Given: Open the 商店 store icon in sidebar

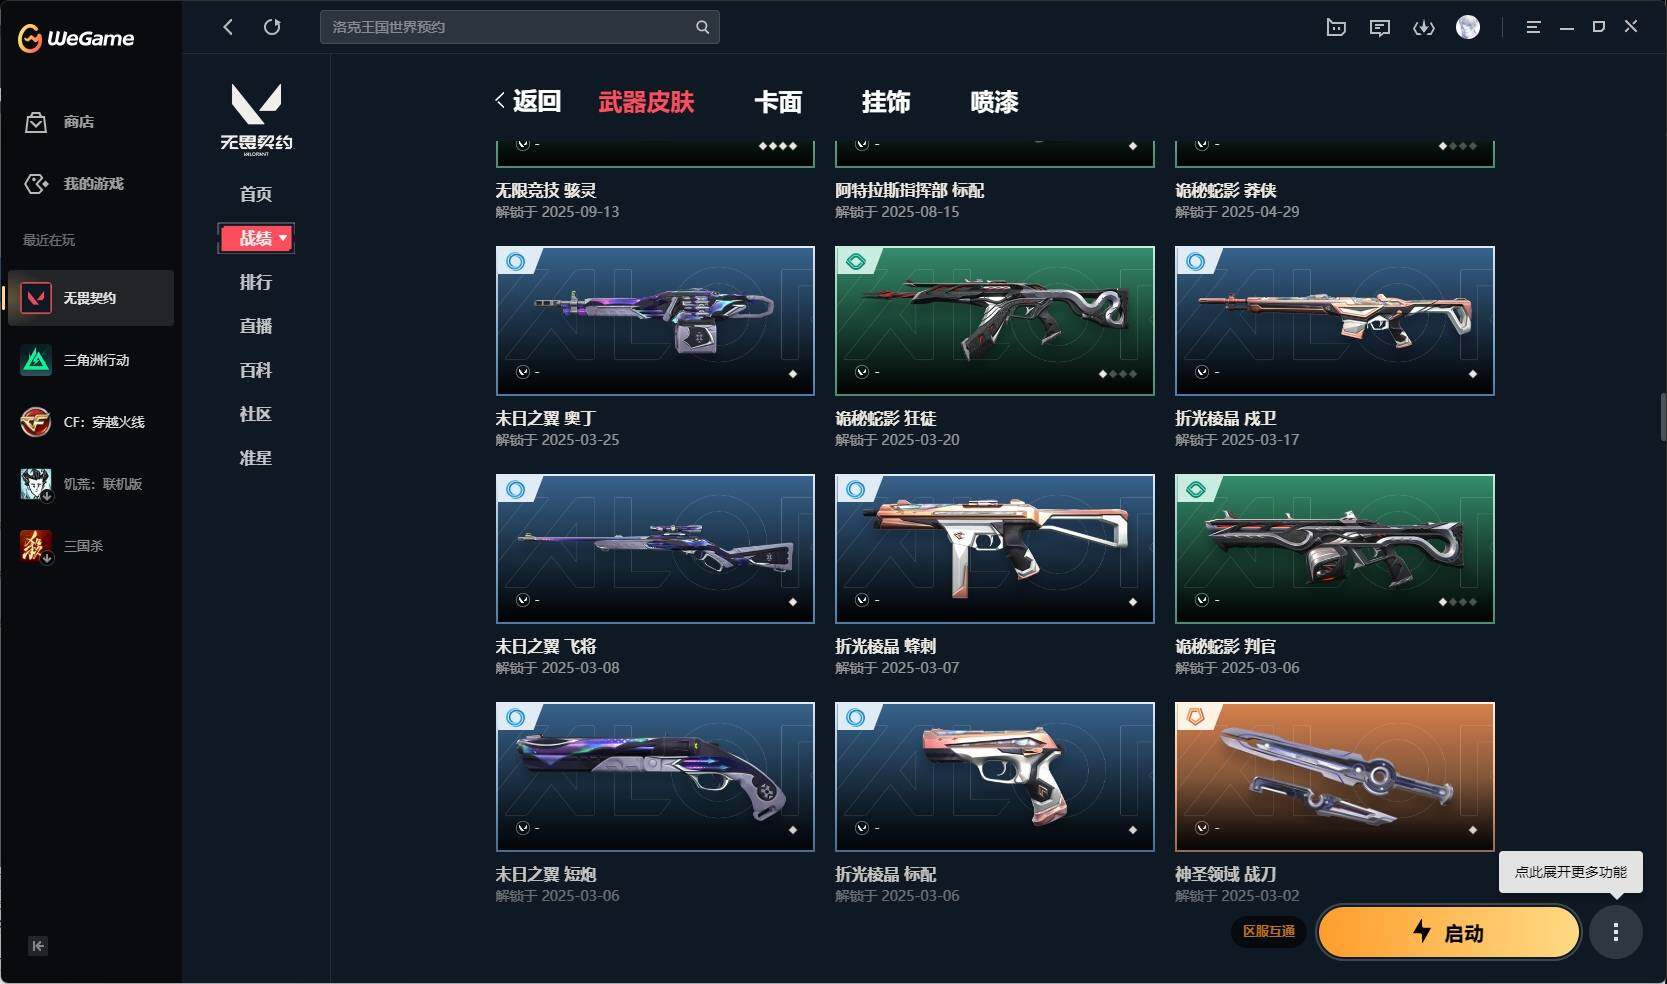Looking at the screenshot, I should pyautogui.click(x=36, y=122).
